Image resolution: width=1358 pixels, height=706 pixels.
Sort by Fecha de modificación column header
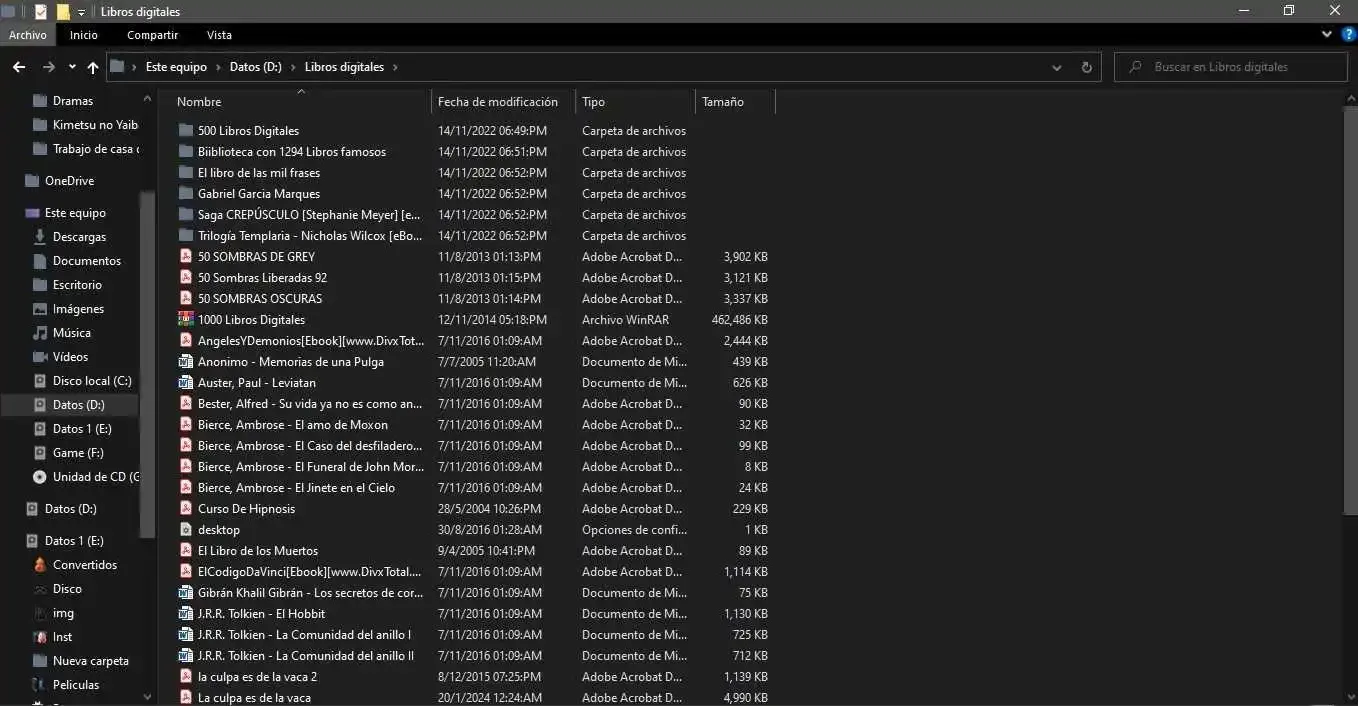[504, 101]
